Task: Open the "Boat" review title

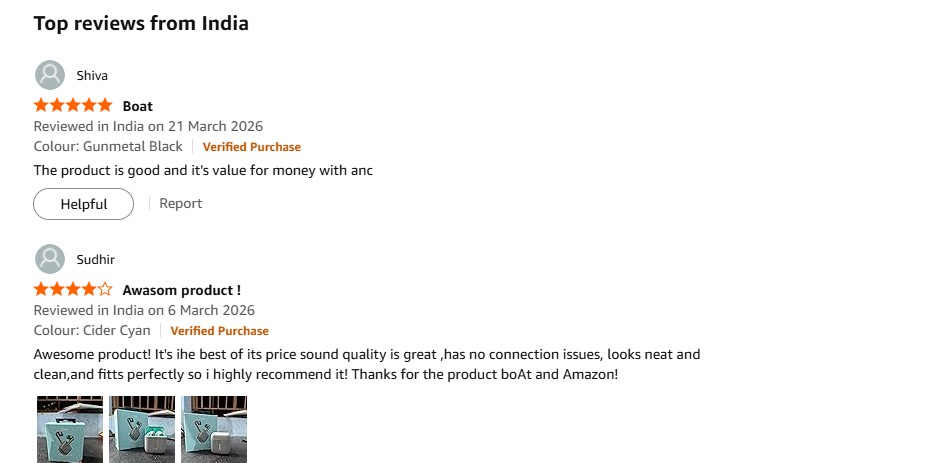Action: (138, 106)
